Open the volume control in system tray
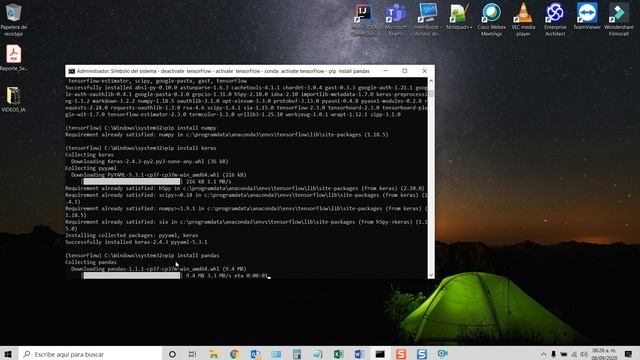640x360 pixels. pyautogui.click(x=584, y=354)
